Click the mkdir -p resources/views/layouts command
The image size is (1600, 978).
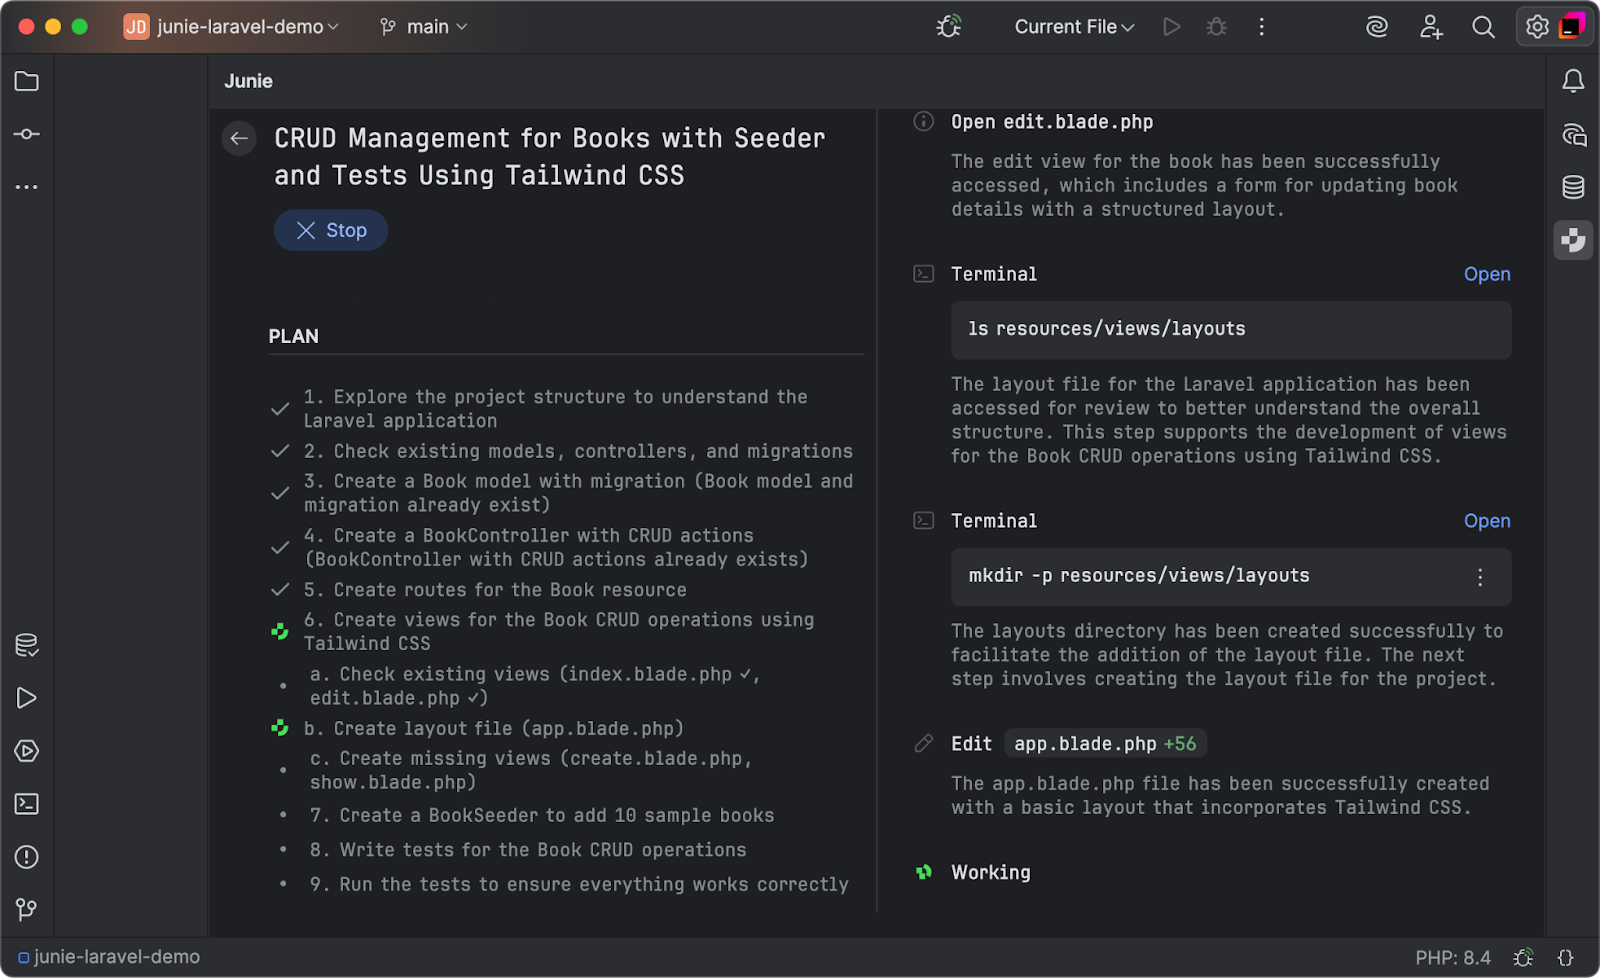[1139, 576]
